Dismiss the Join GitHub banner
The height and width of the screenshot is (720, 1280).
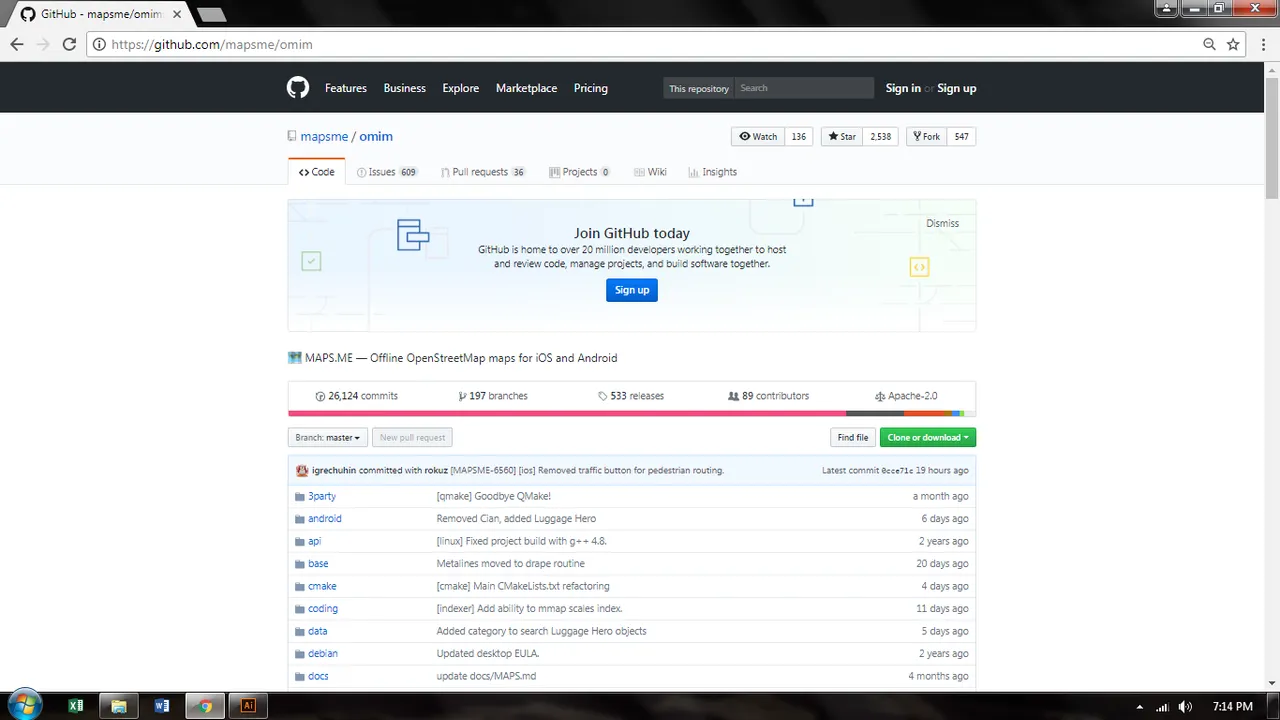coord(943,223)
